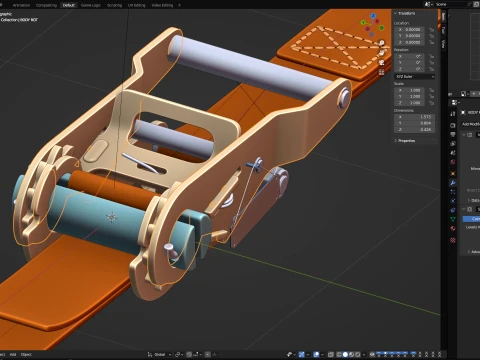The image size is (480, 360).
Task: Switch to Animation workspace tab
Action: [21, 5]
